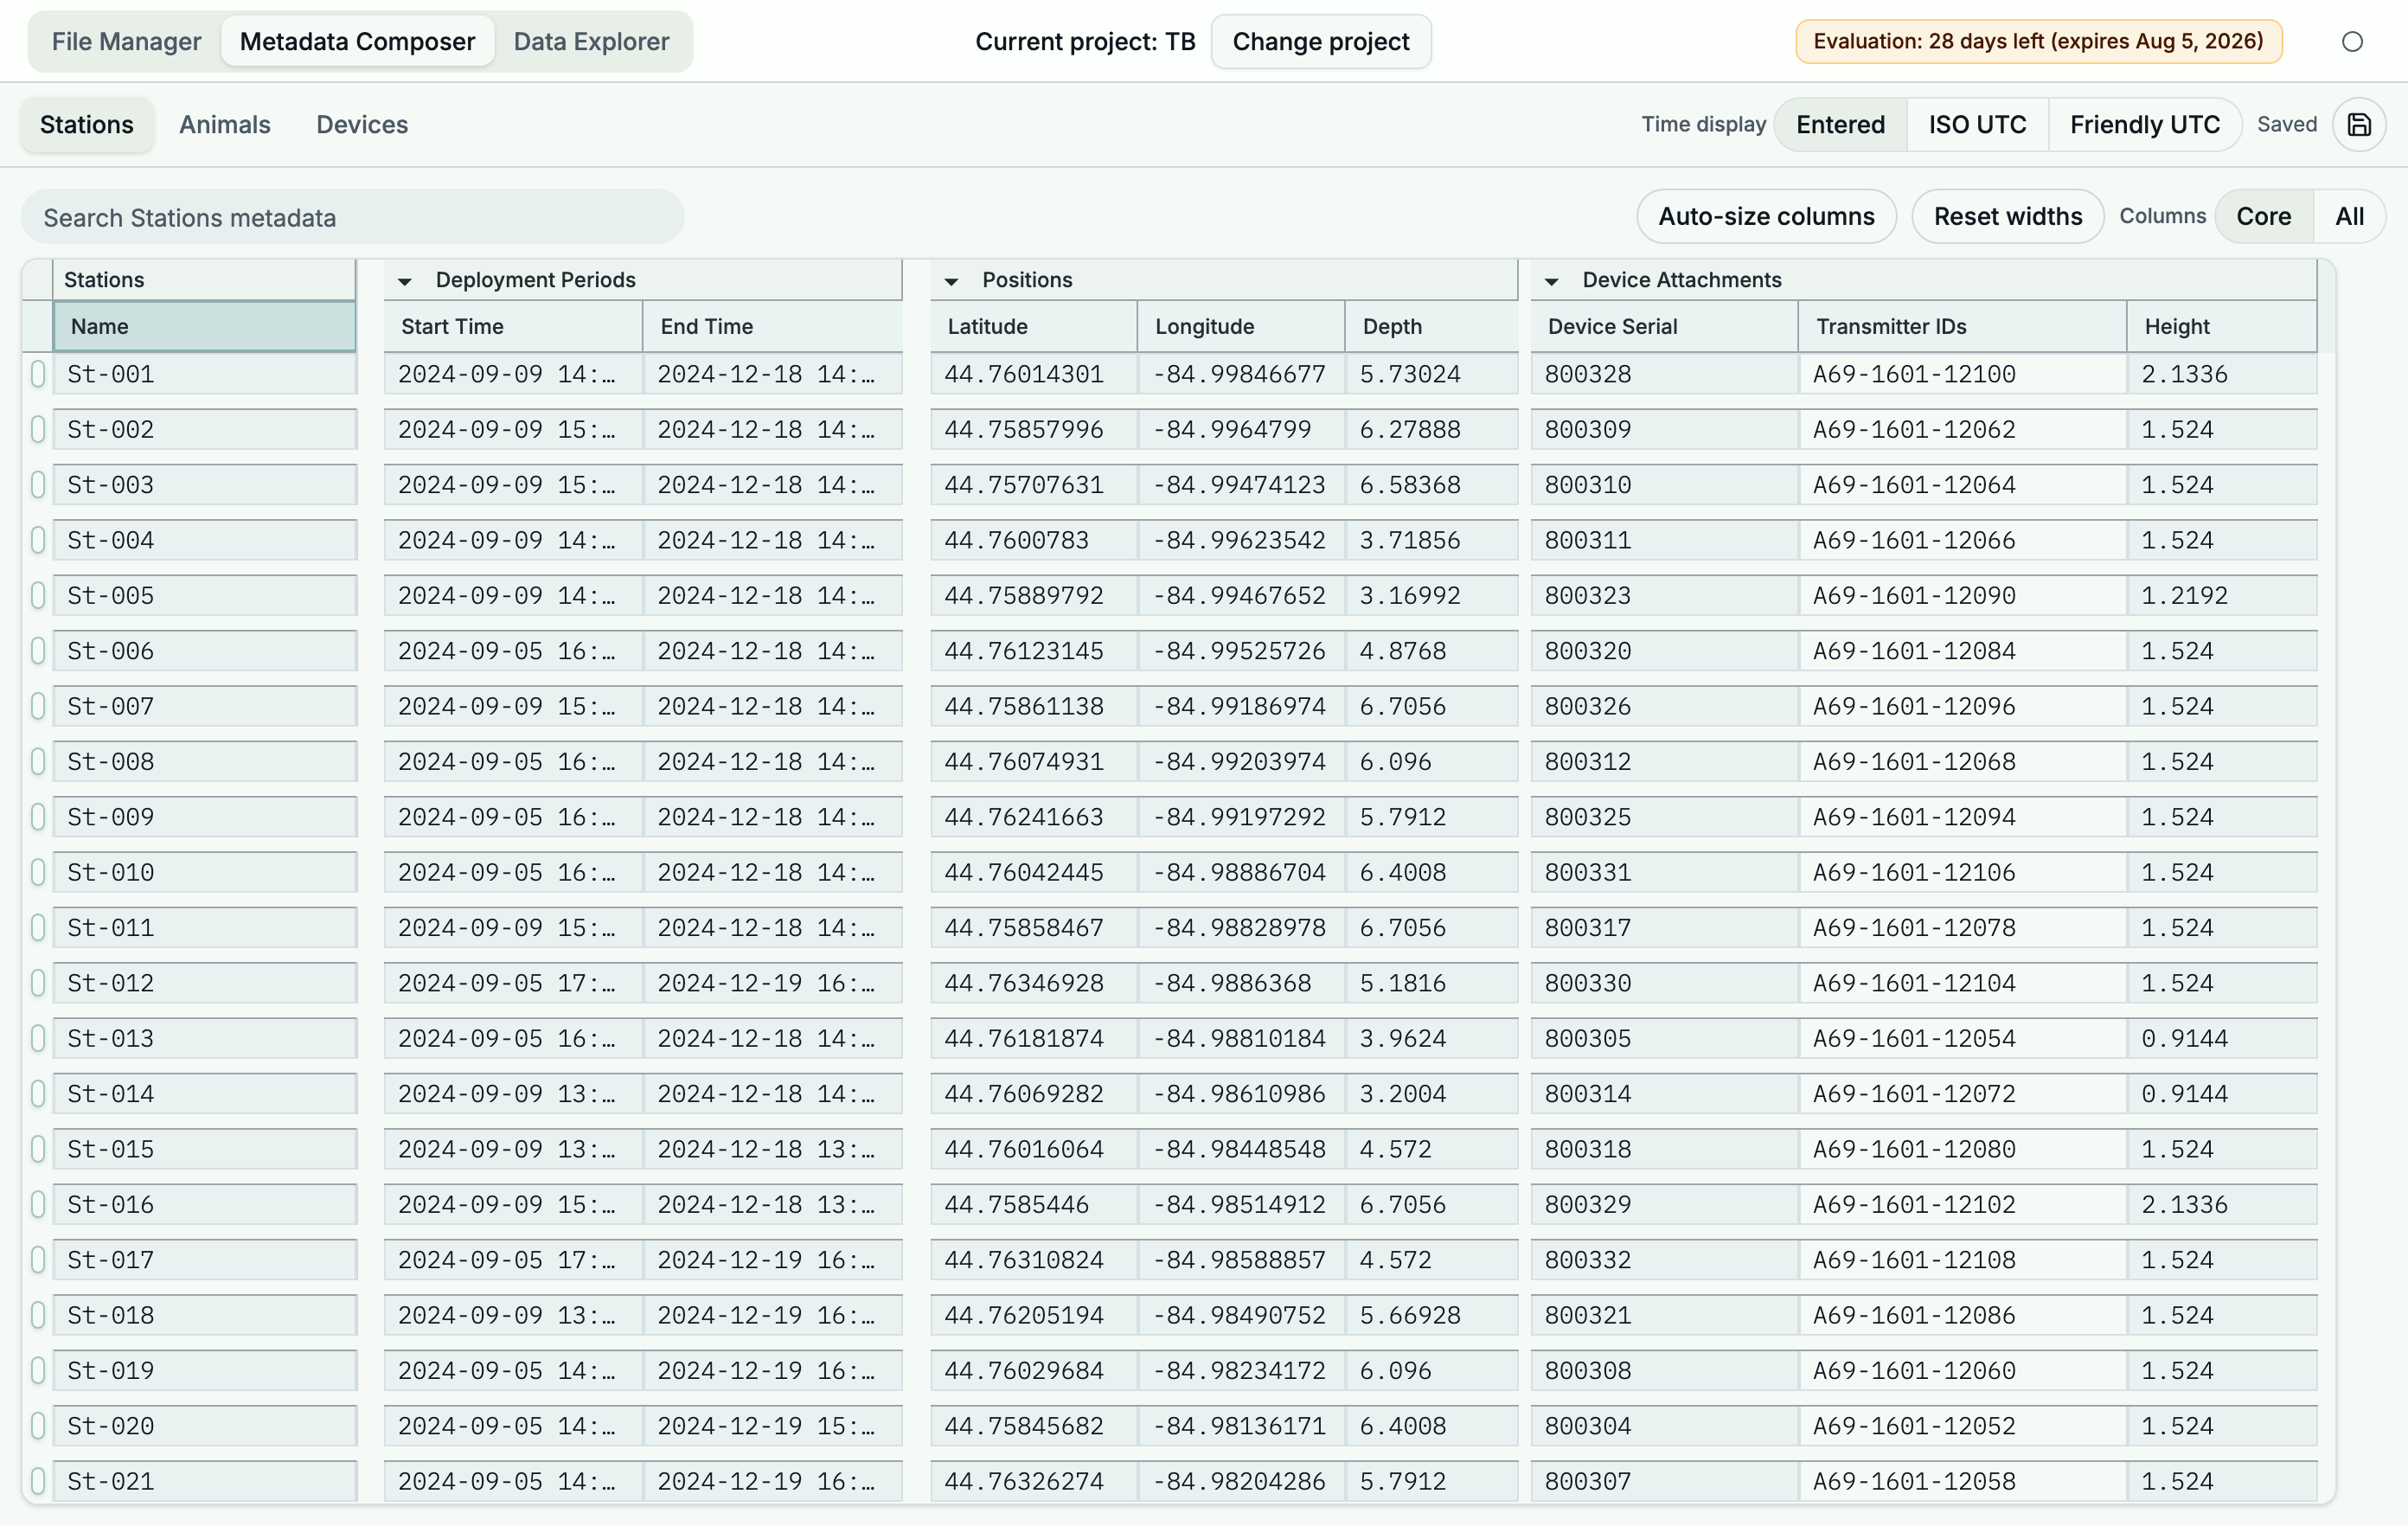Collapse the Positions column group

coord(951,281)
